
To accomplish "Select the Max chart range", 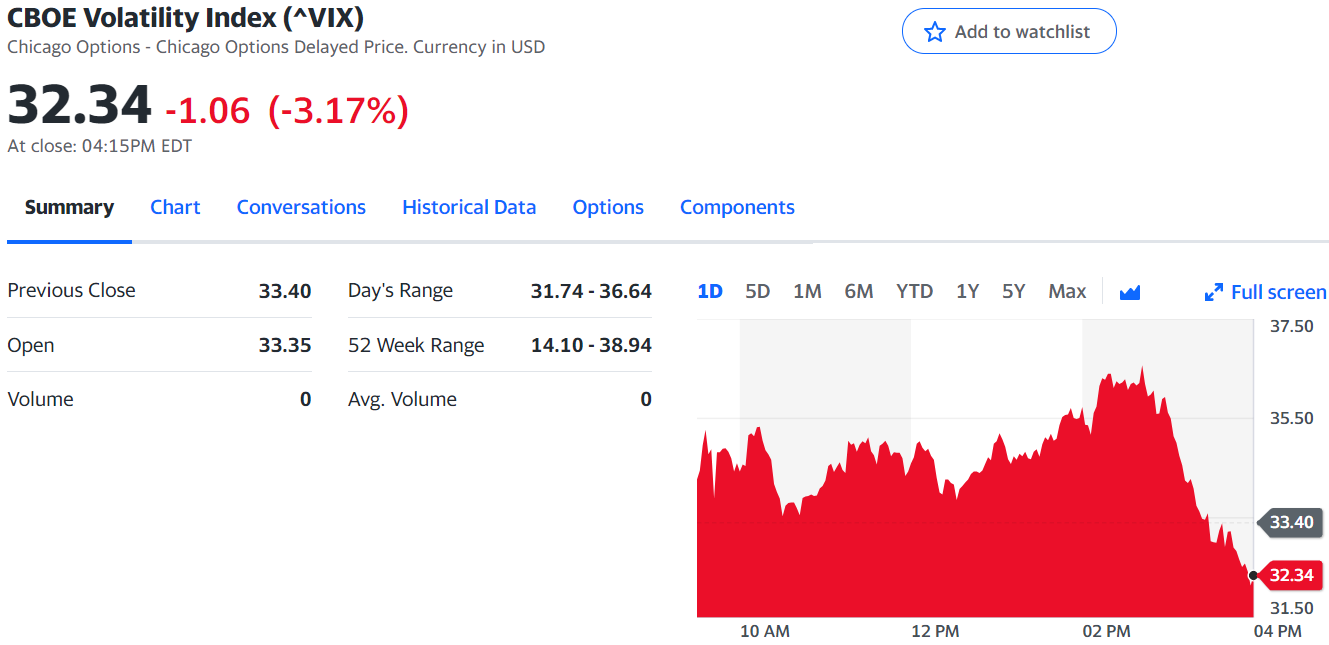I will pos(1067,291).
